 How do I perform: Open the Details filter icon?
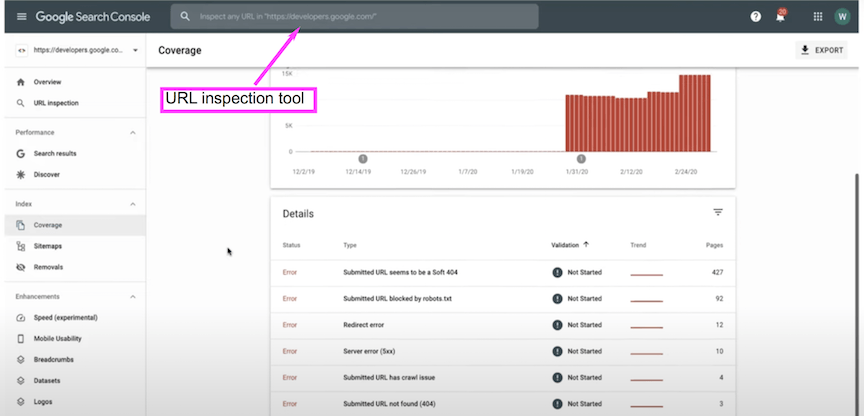click(x=717, y=212)
